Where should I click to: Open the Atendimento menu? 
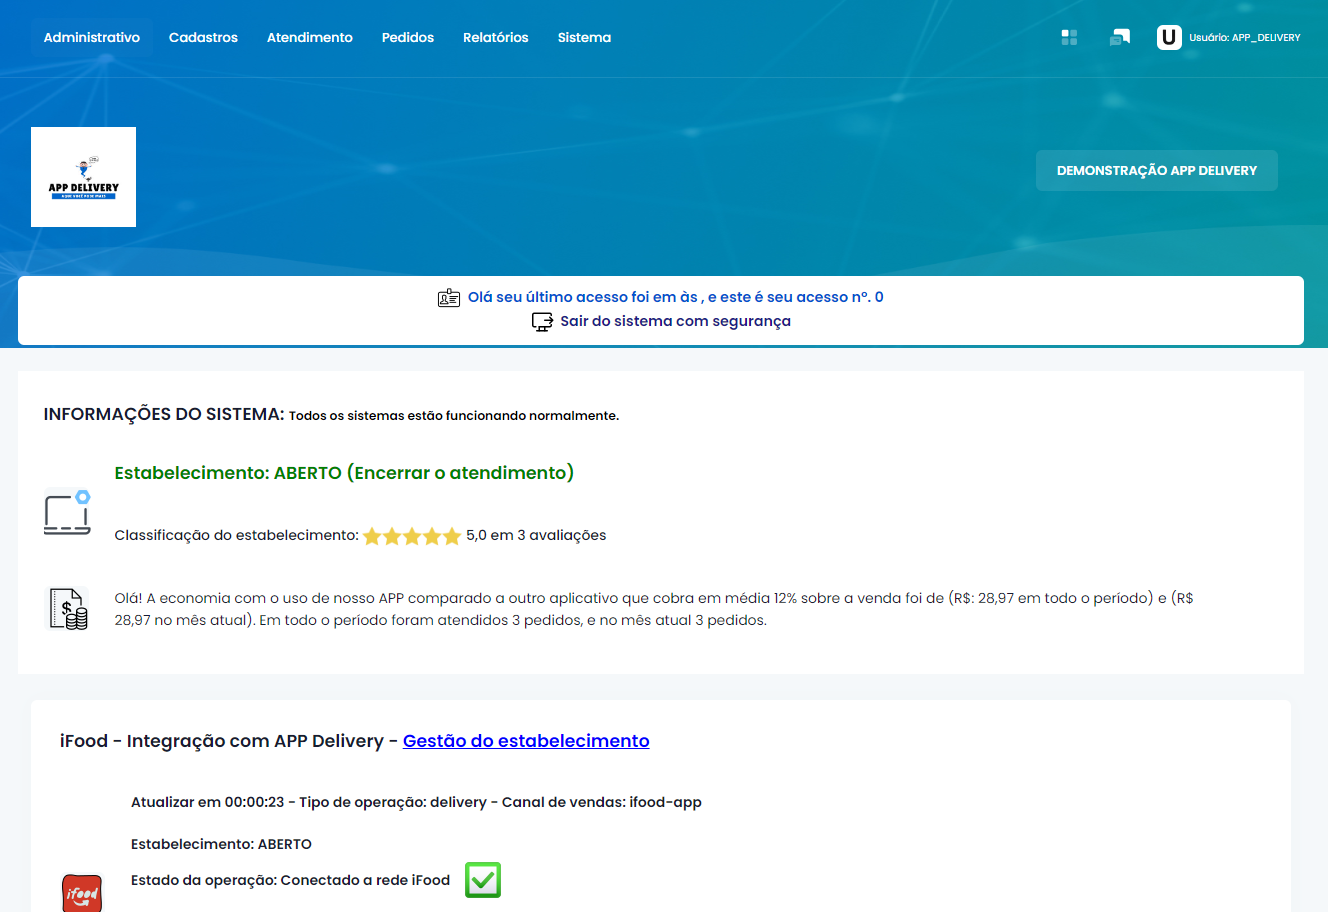[x=310, y=38]
